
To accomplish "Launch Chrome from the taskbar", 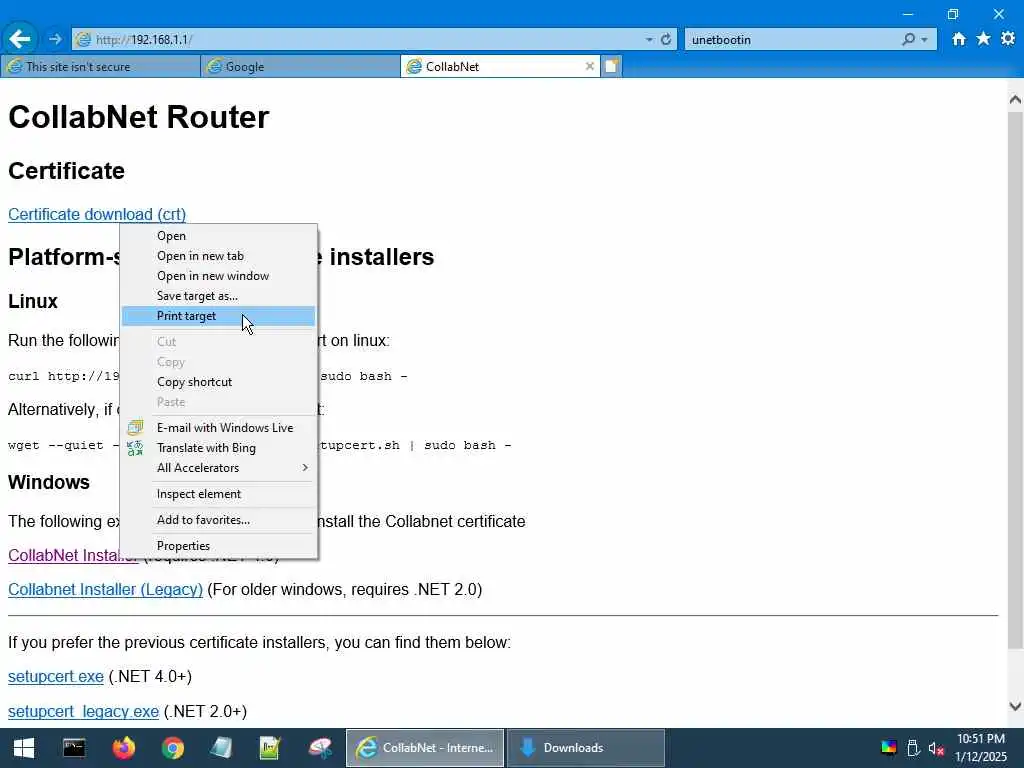I will (172, 748).
